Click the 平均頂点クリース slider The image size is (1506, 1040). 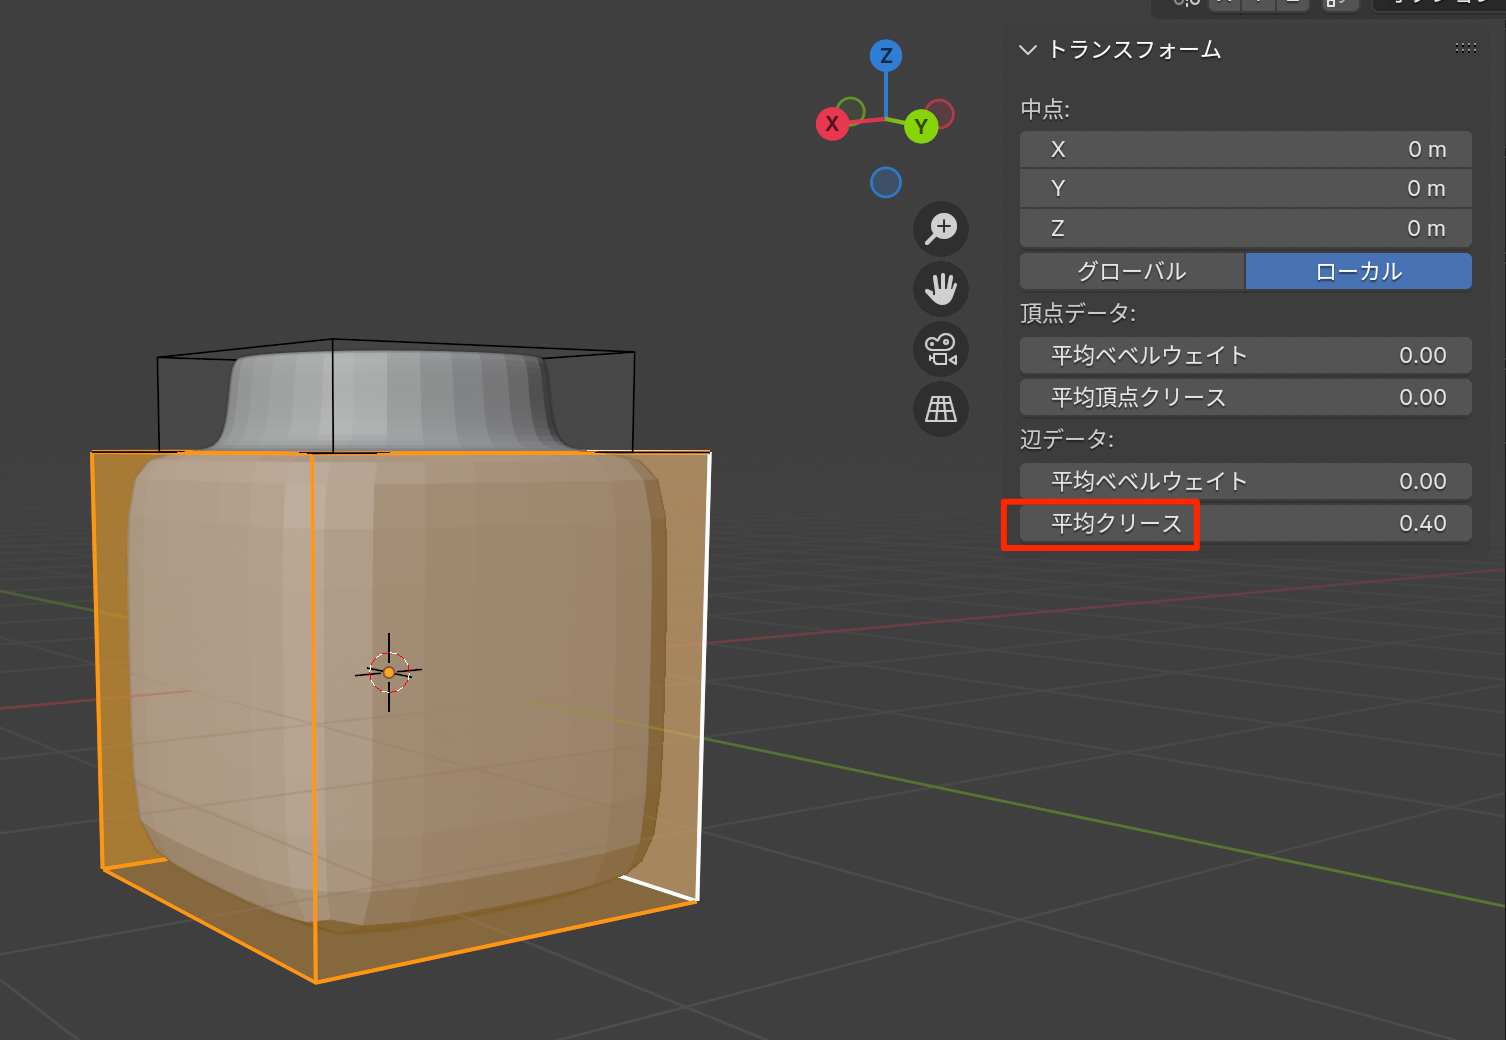pyautogui.click(x=1245, y=397)
